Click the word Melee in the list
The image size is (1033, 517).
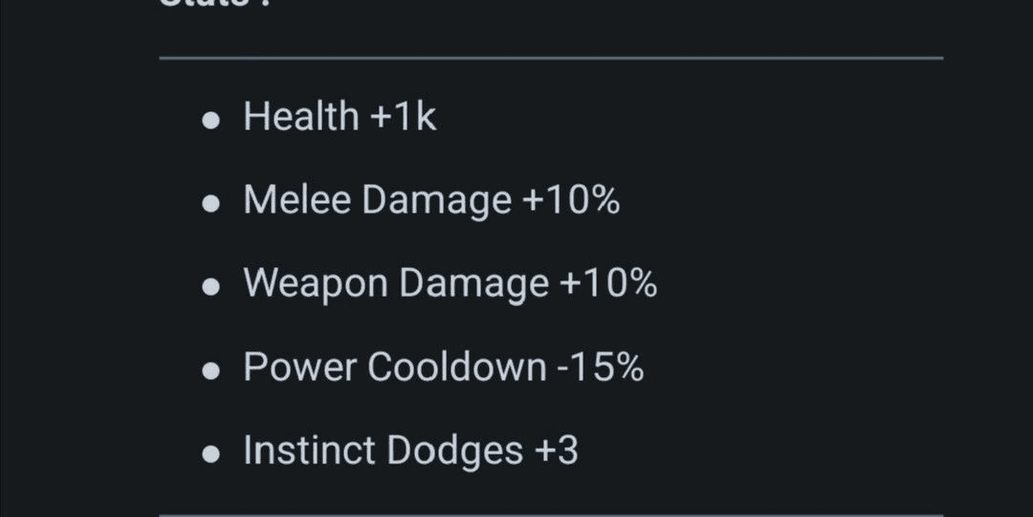(297, 200)
